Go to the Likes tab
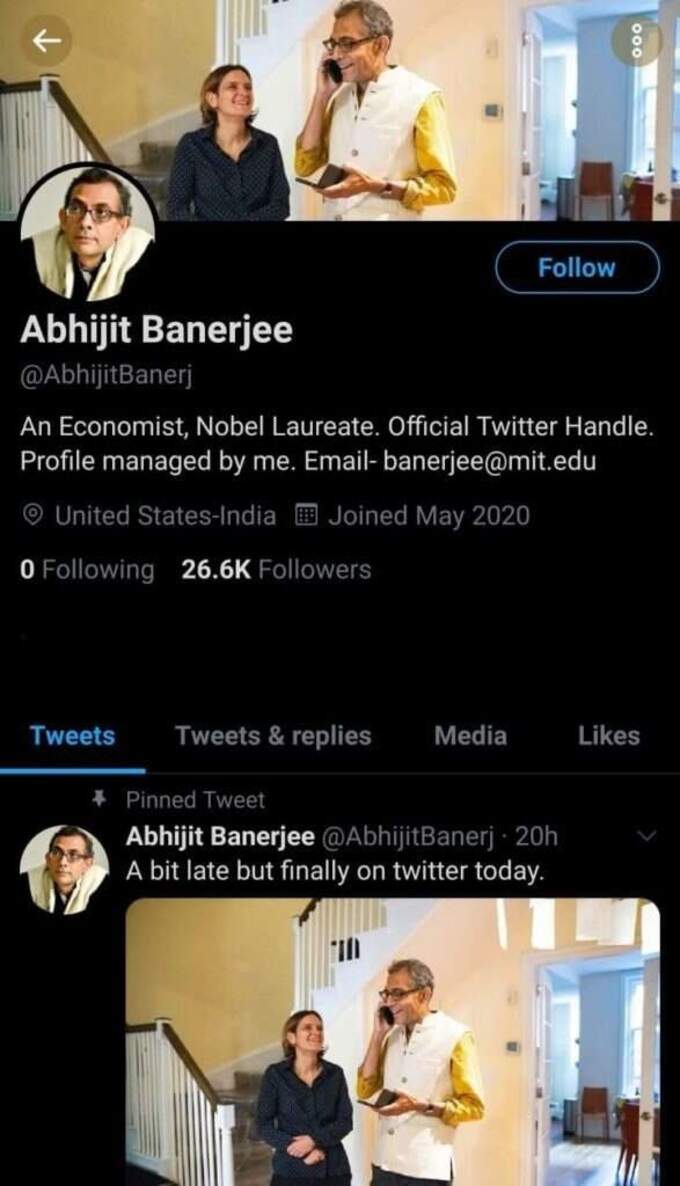Image resolution: width=680 pixels, height=1186 pixels. [609, 735]
